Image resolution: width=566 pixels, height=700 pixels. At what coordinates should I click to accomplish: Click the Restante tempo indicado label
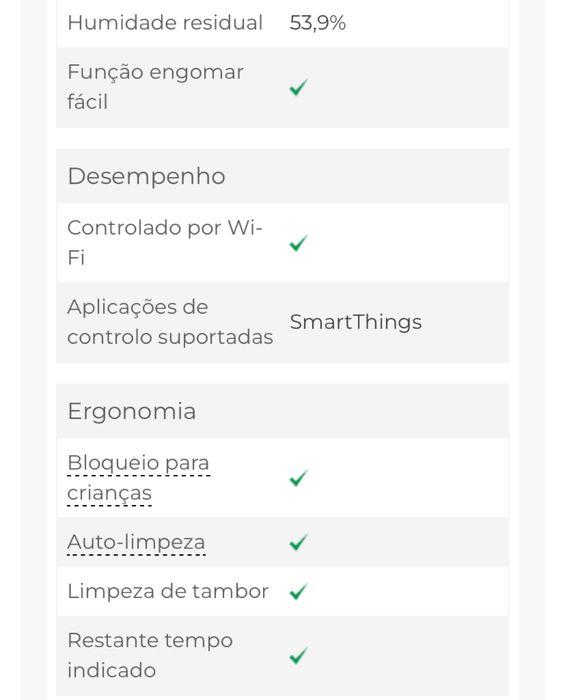[x=150, y=656]
